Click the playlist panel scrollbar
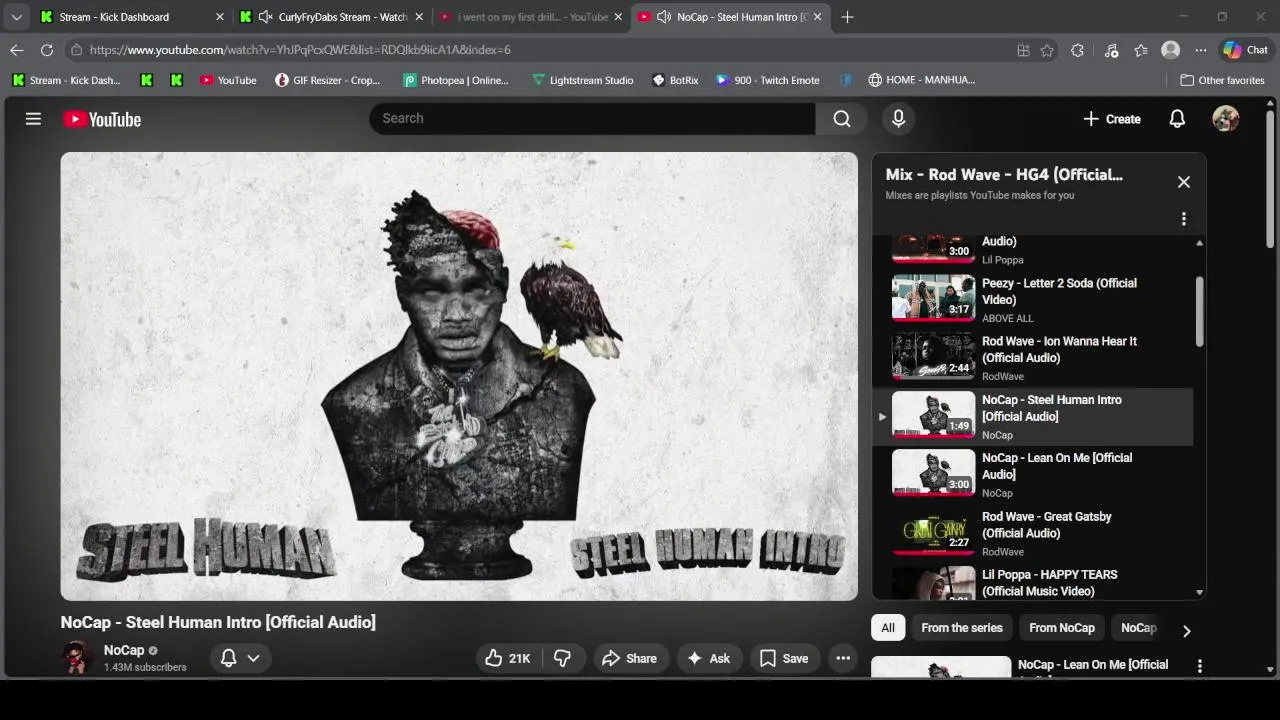The width and height of the screenshot is (1280, 720). click(1199, 312)
